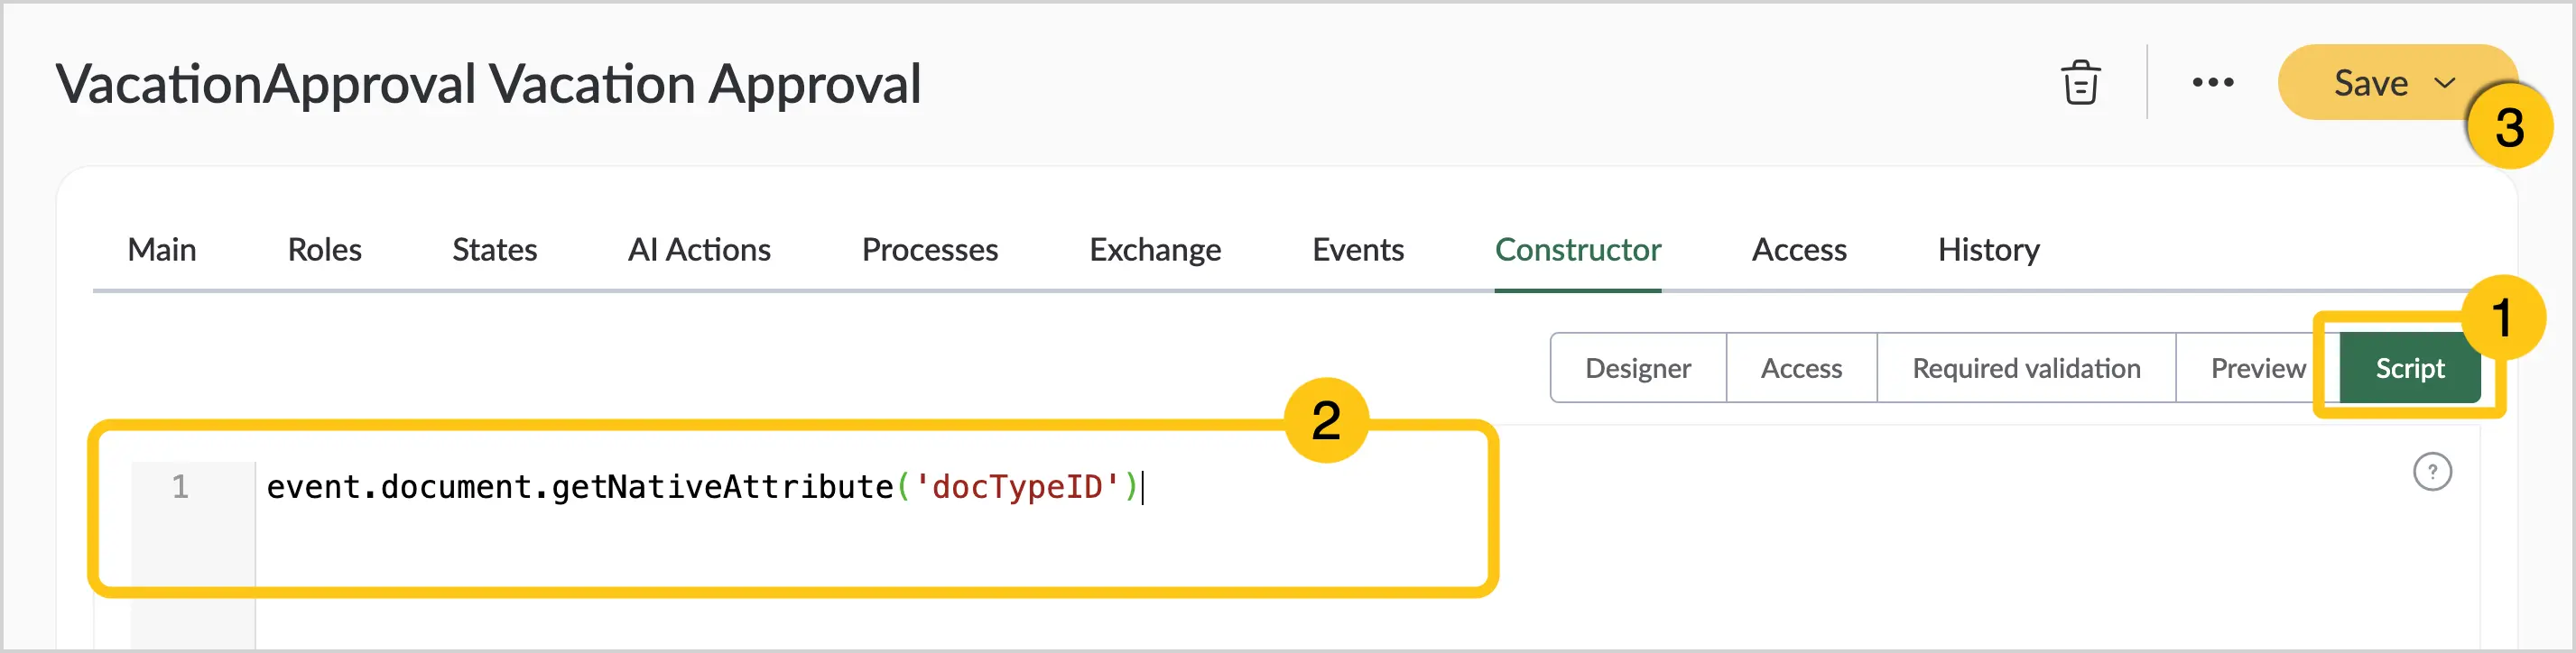Open the three-dot more options menu
Image resolution: width=2576 pixels, height=653 pixels.
pos(2212,83)
